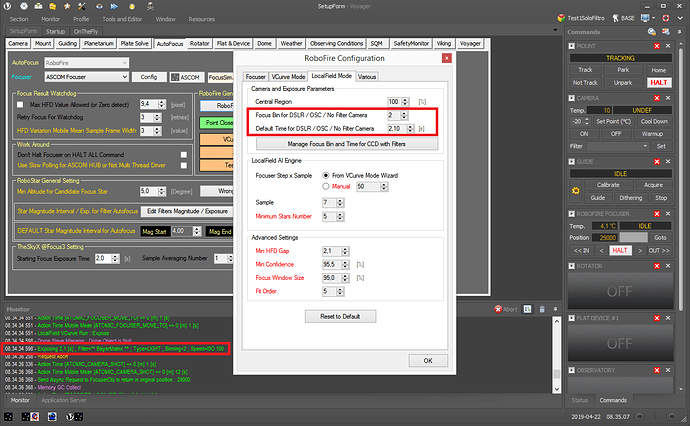Click the wrench and screwdriver tools icon
The width and height of the screenshot is (690, 426).
[x=82, y=6]
